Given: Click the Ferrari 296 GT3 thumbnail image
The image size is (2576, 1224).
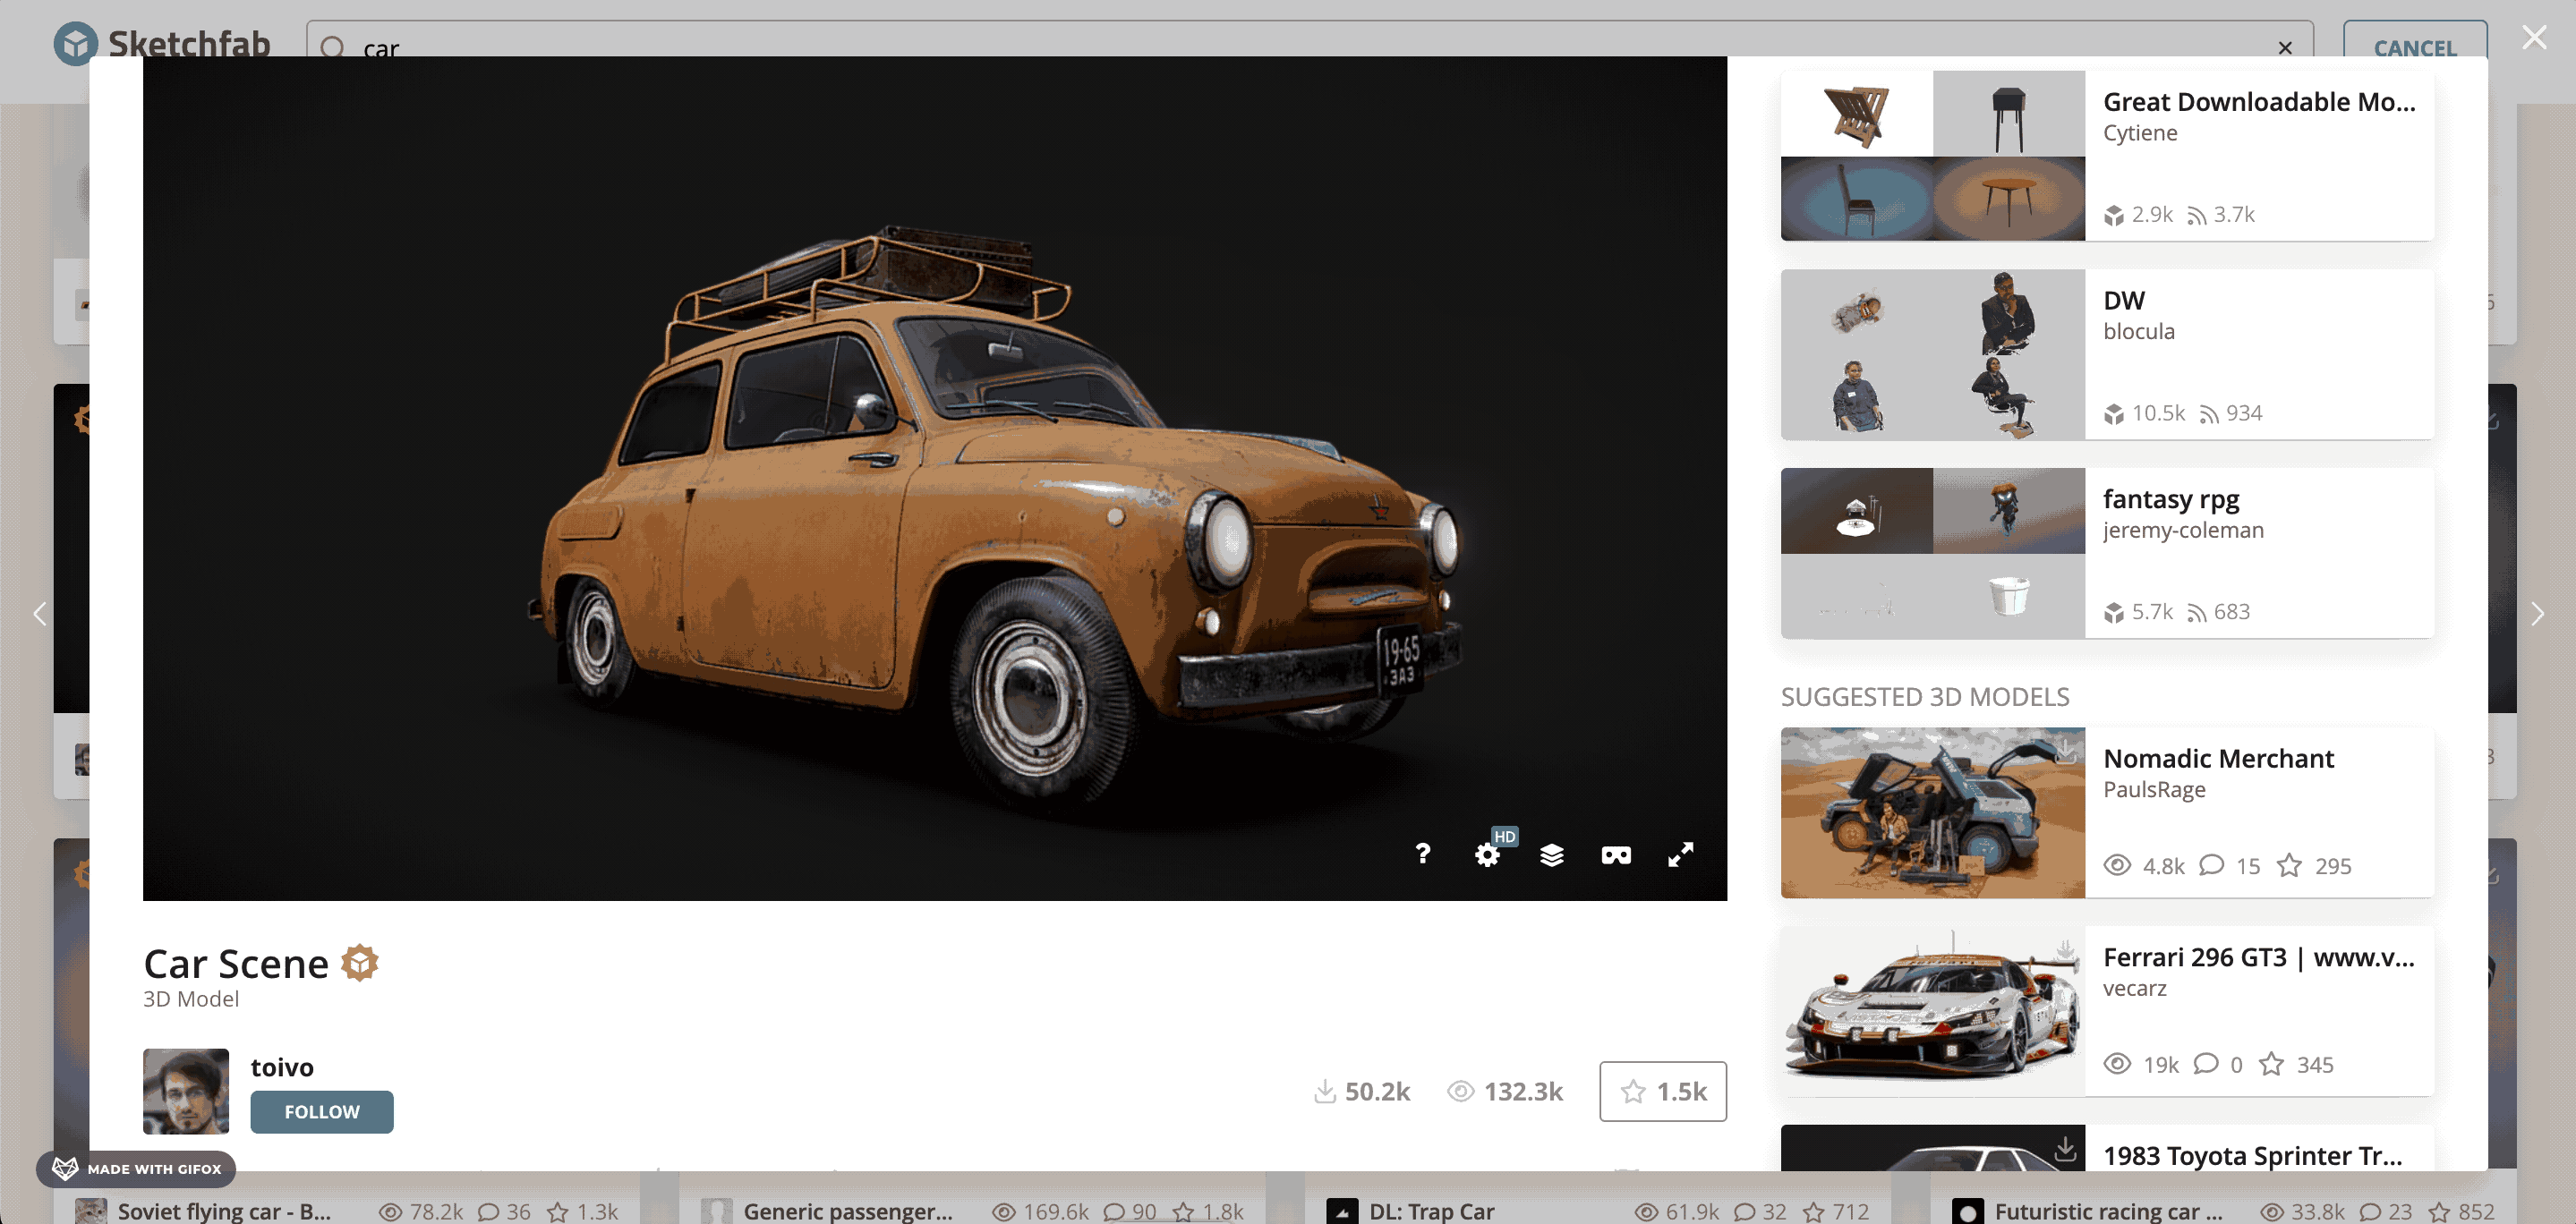Looking at the screenshot, I should (x=1933, y=1012).
